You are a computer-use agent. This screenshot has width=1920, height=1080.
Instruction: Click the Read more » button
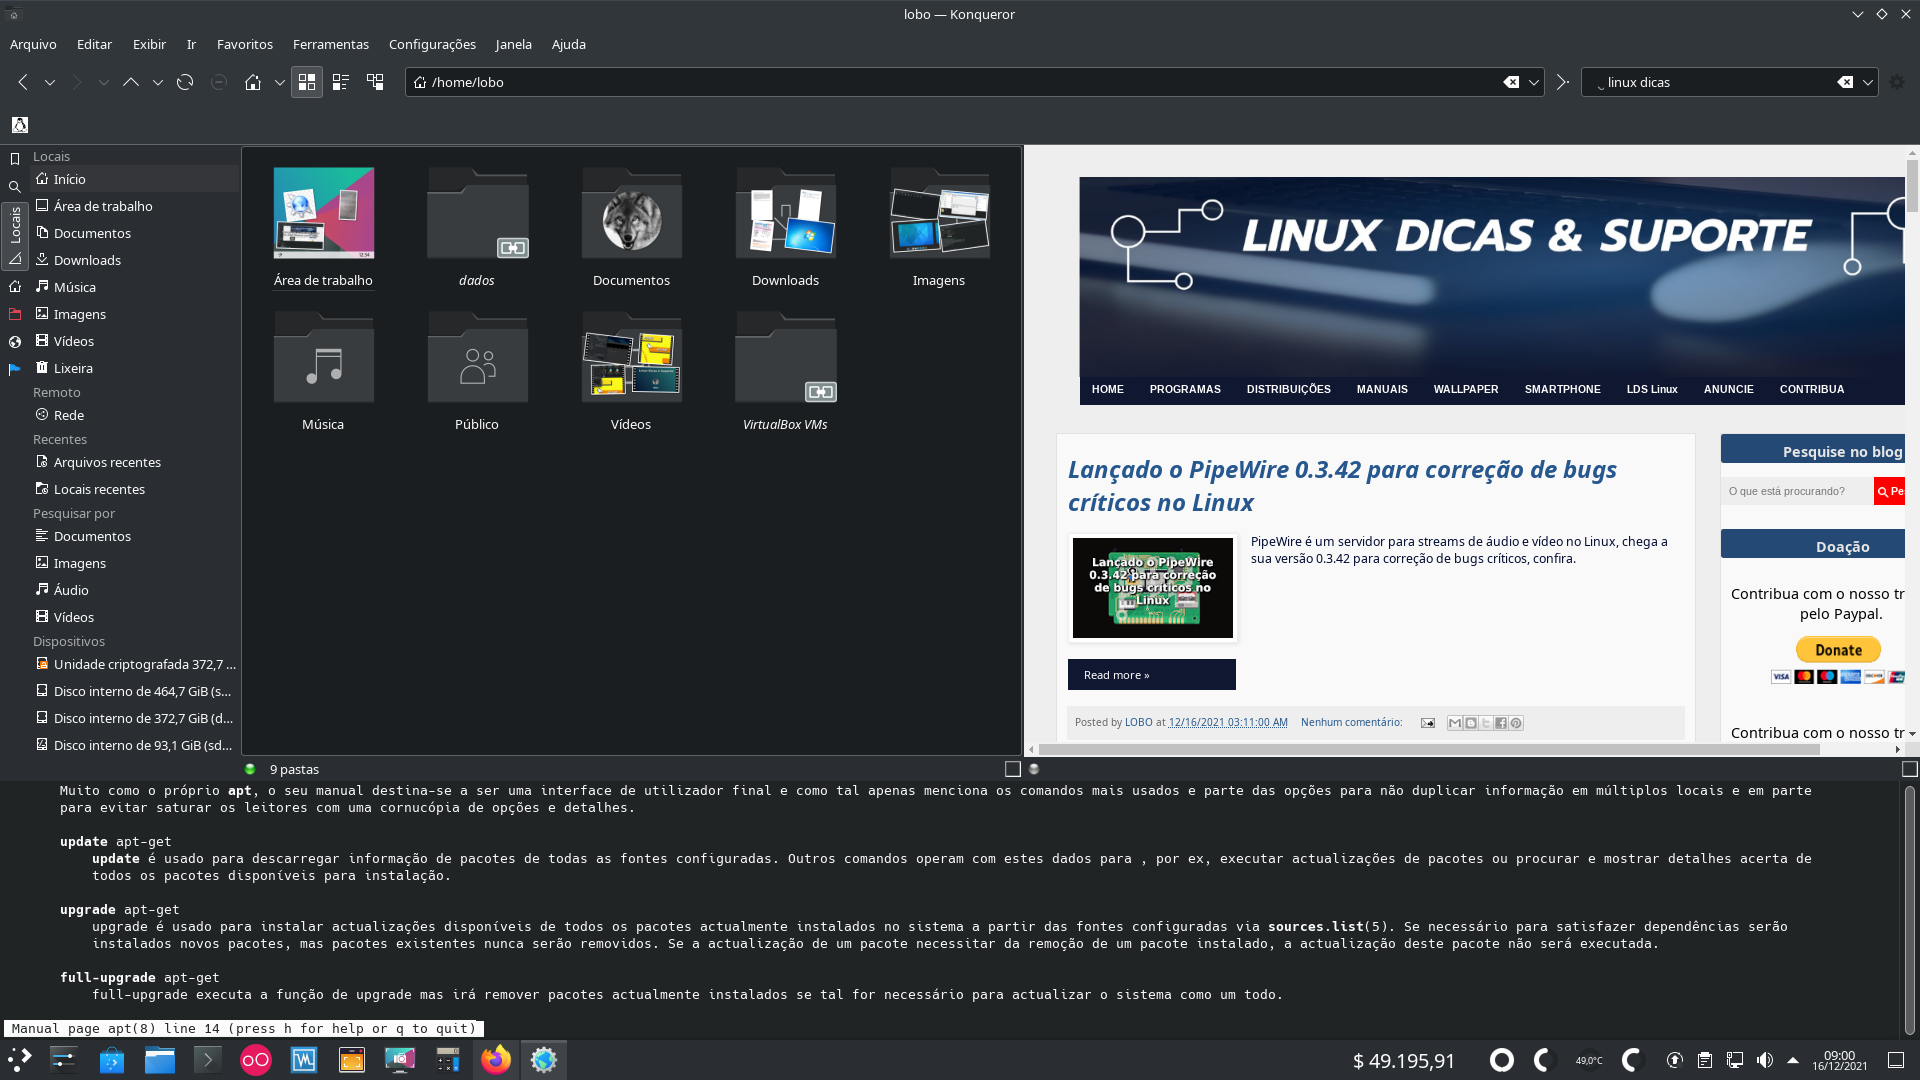tap(1151, 675)
